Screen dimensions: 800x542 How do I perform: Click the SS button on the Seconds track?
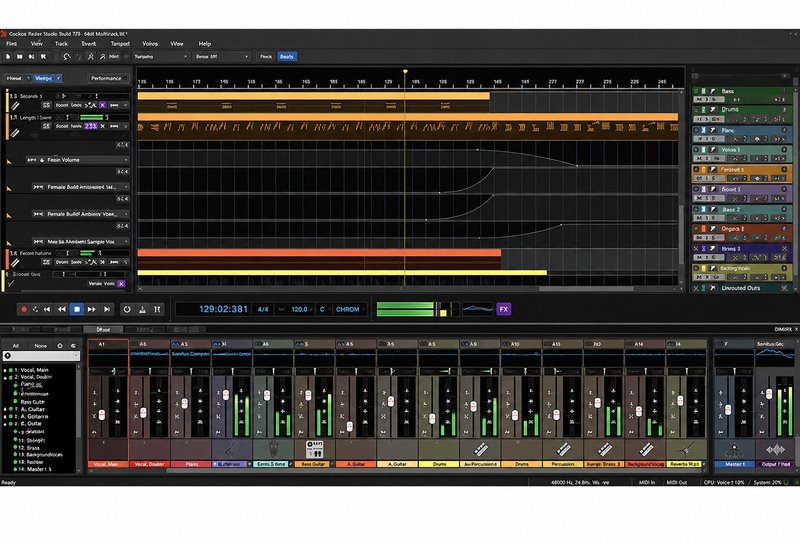coord(46,105)
